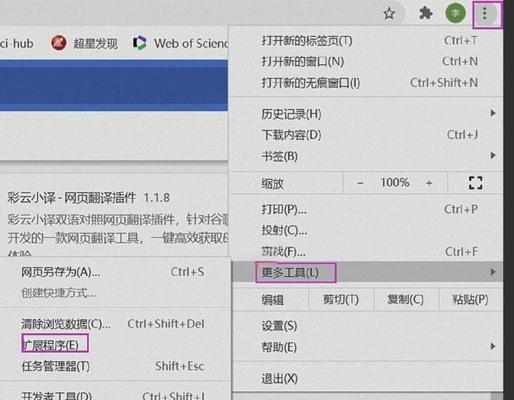Image resolution: width=514 pixels, height=400 pixels.
Task: Expand the 书签(B) submenu arrow
Action: click(493, 155)
